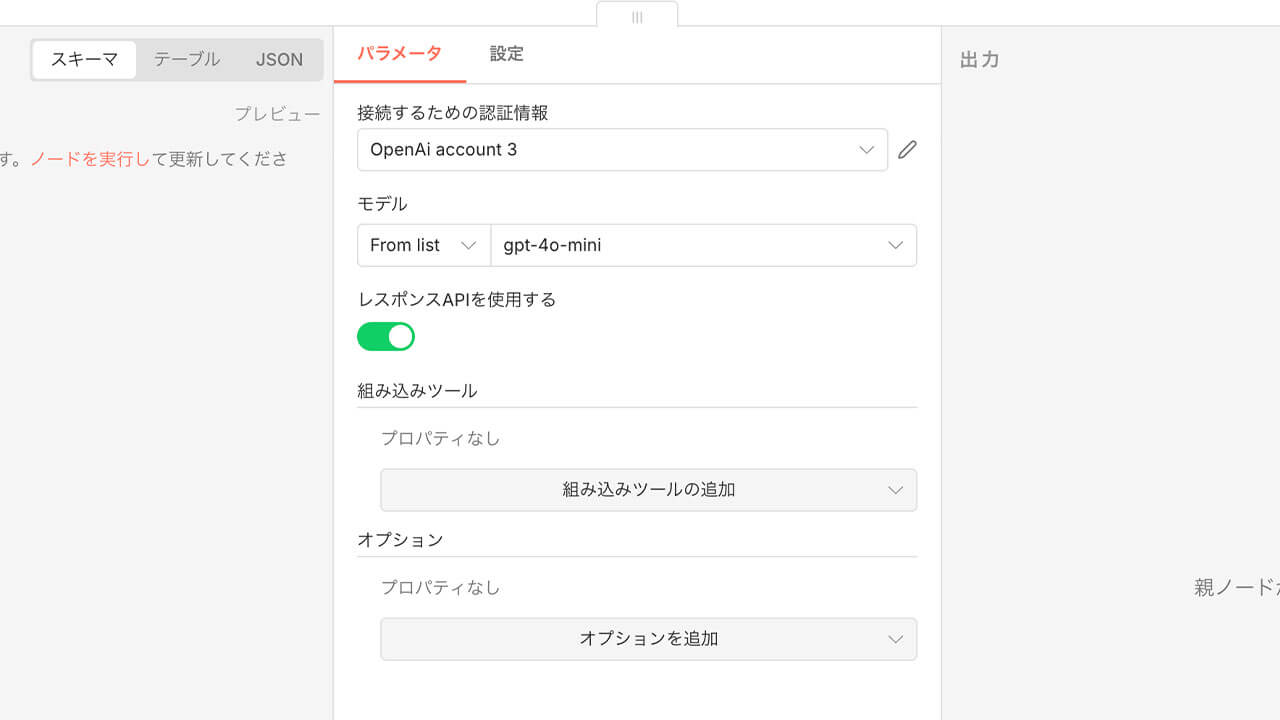Viewport: 1280px width, 720px height.
Task: Click the chevron on the credential selector
Action: click(x=867, y=149)
